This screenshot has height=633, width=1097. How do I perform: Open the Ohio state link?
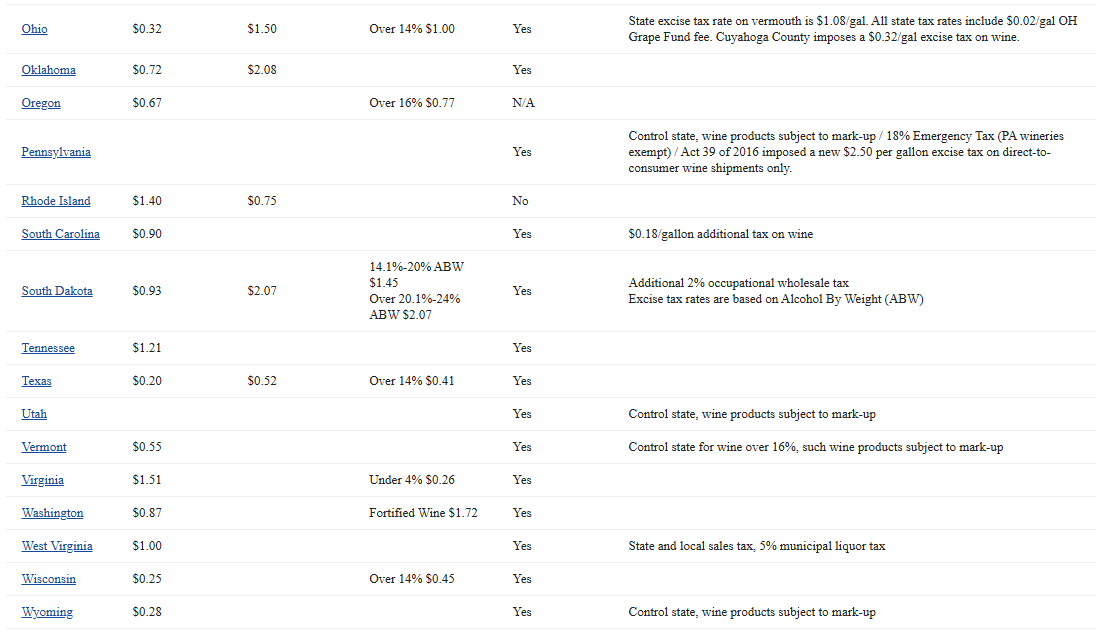click(34, 29)
